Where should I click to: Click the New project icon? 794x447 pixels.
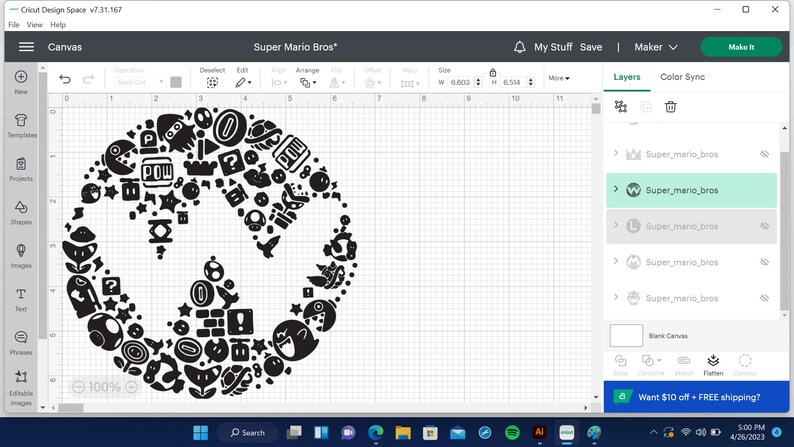[21, 82]
